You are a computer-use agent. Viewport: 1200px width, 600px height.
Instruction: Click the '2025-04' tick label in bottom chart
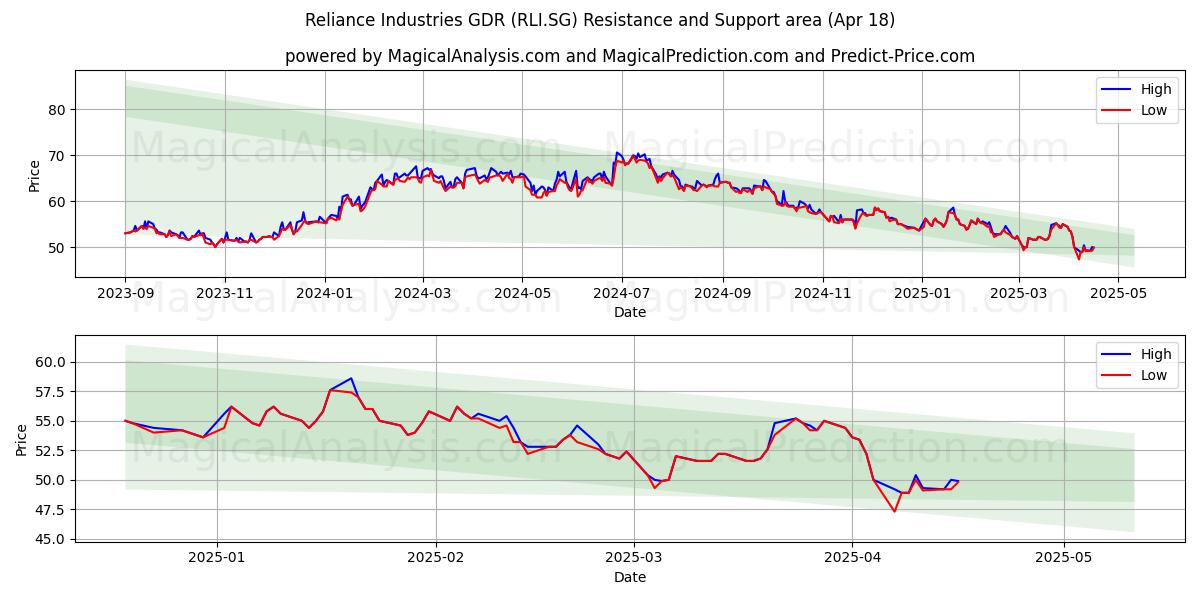pyautogui.click(x=852, y=560)
